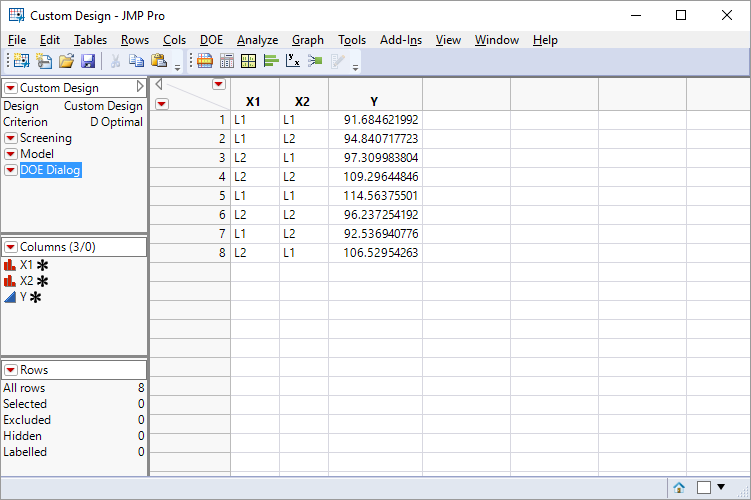Click the nominal bar icon beside X2
The height and width of the screenshot is (500, 751).
click(10, 281)
